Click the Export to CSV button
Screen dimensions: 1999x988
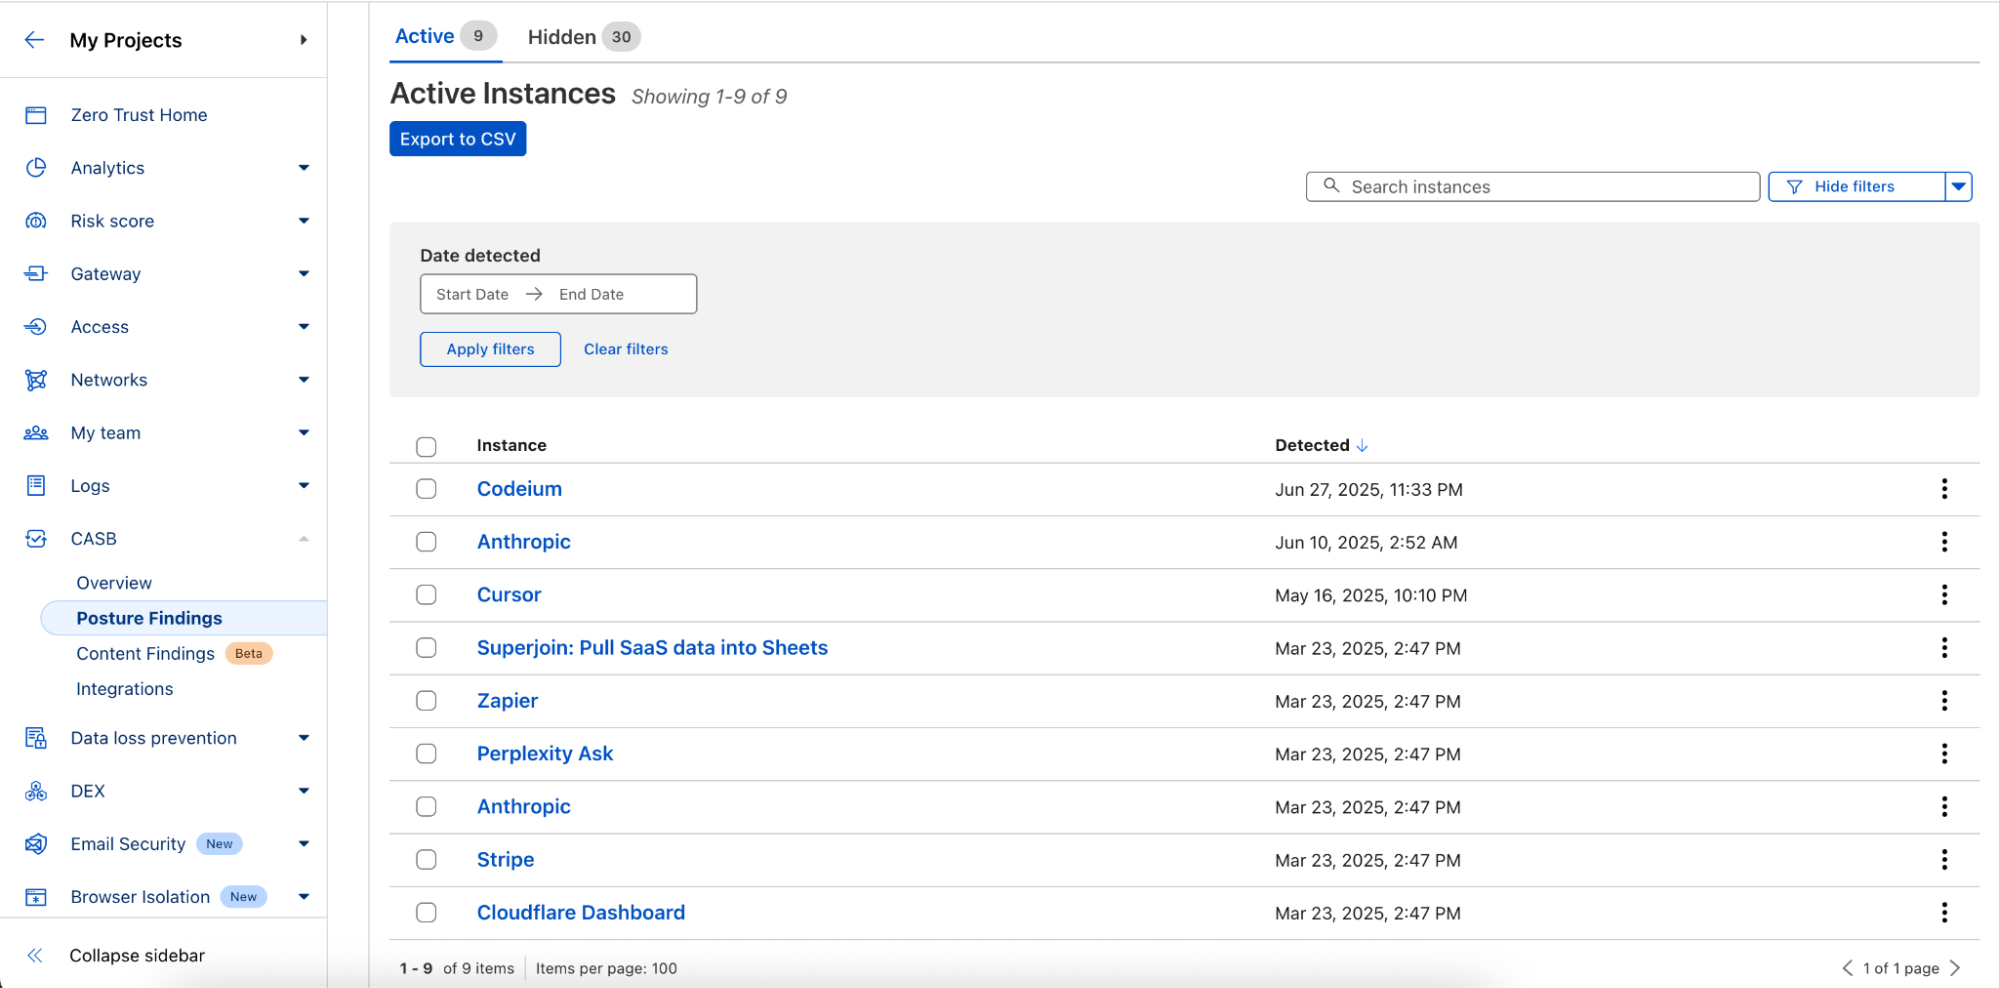coord(457,139)
